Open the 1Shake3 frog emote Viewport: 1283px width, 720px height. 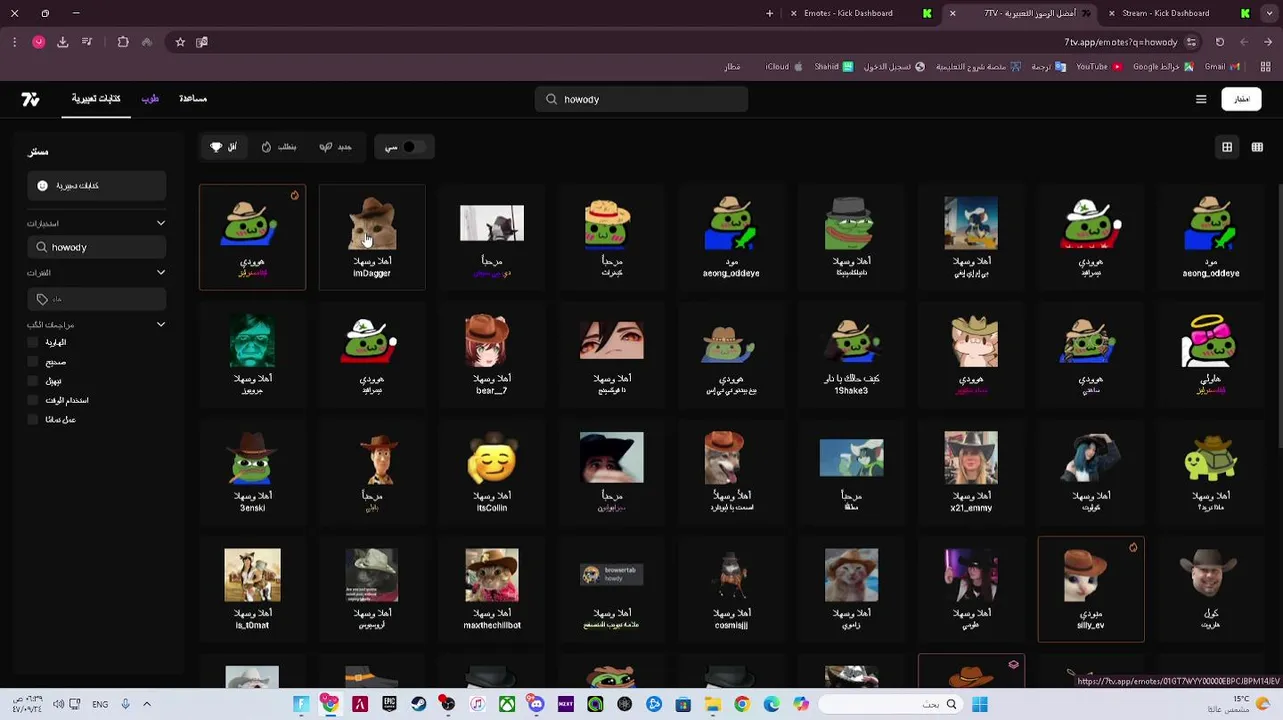(851, 355)
